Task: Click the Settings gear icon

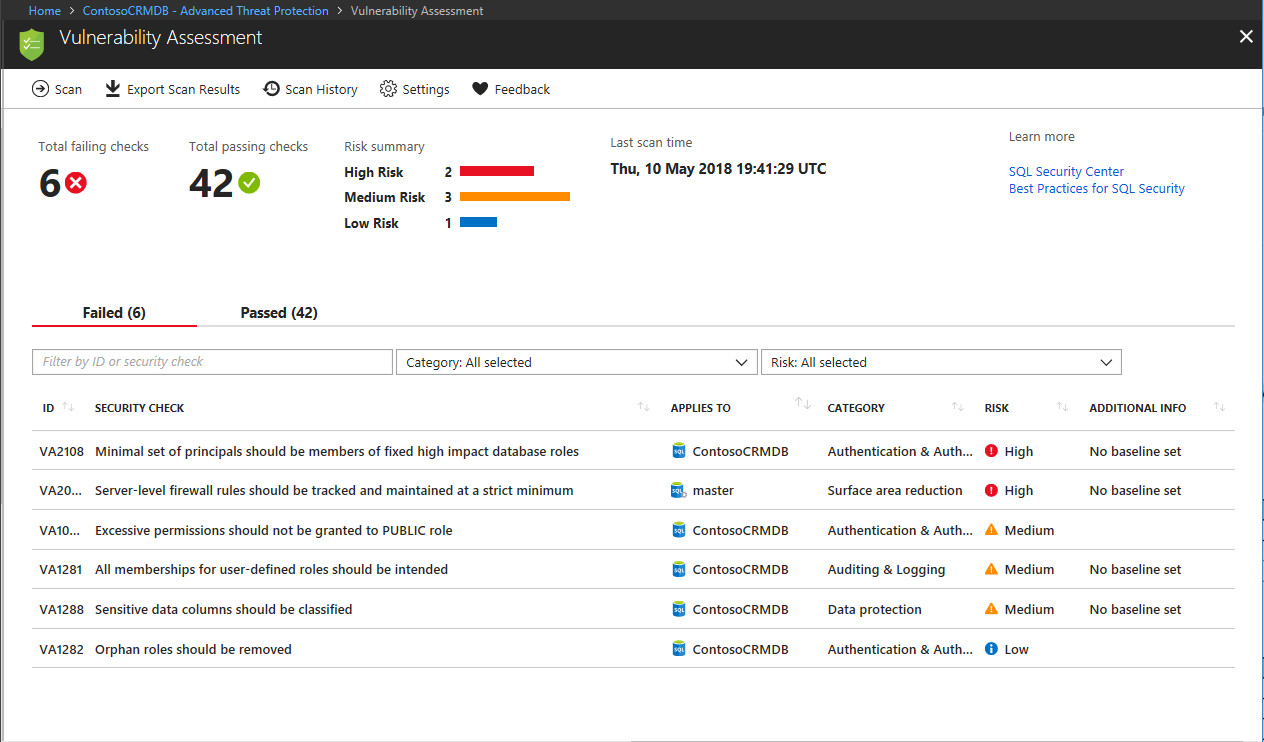Action: [x=388, y=89]
